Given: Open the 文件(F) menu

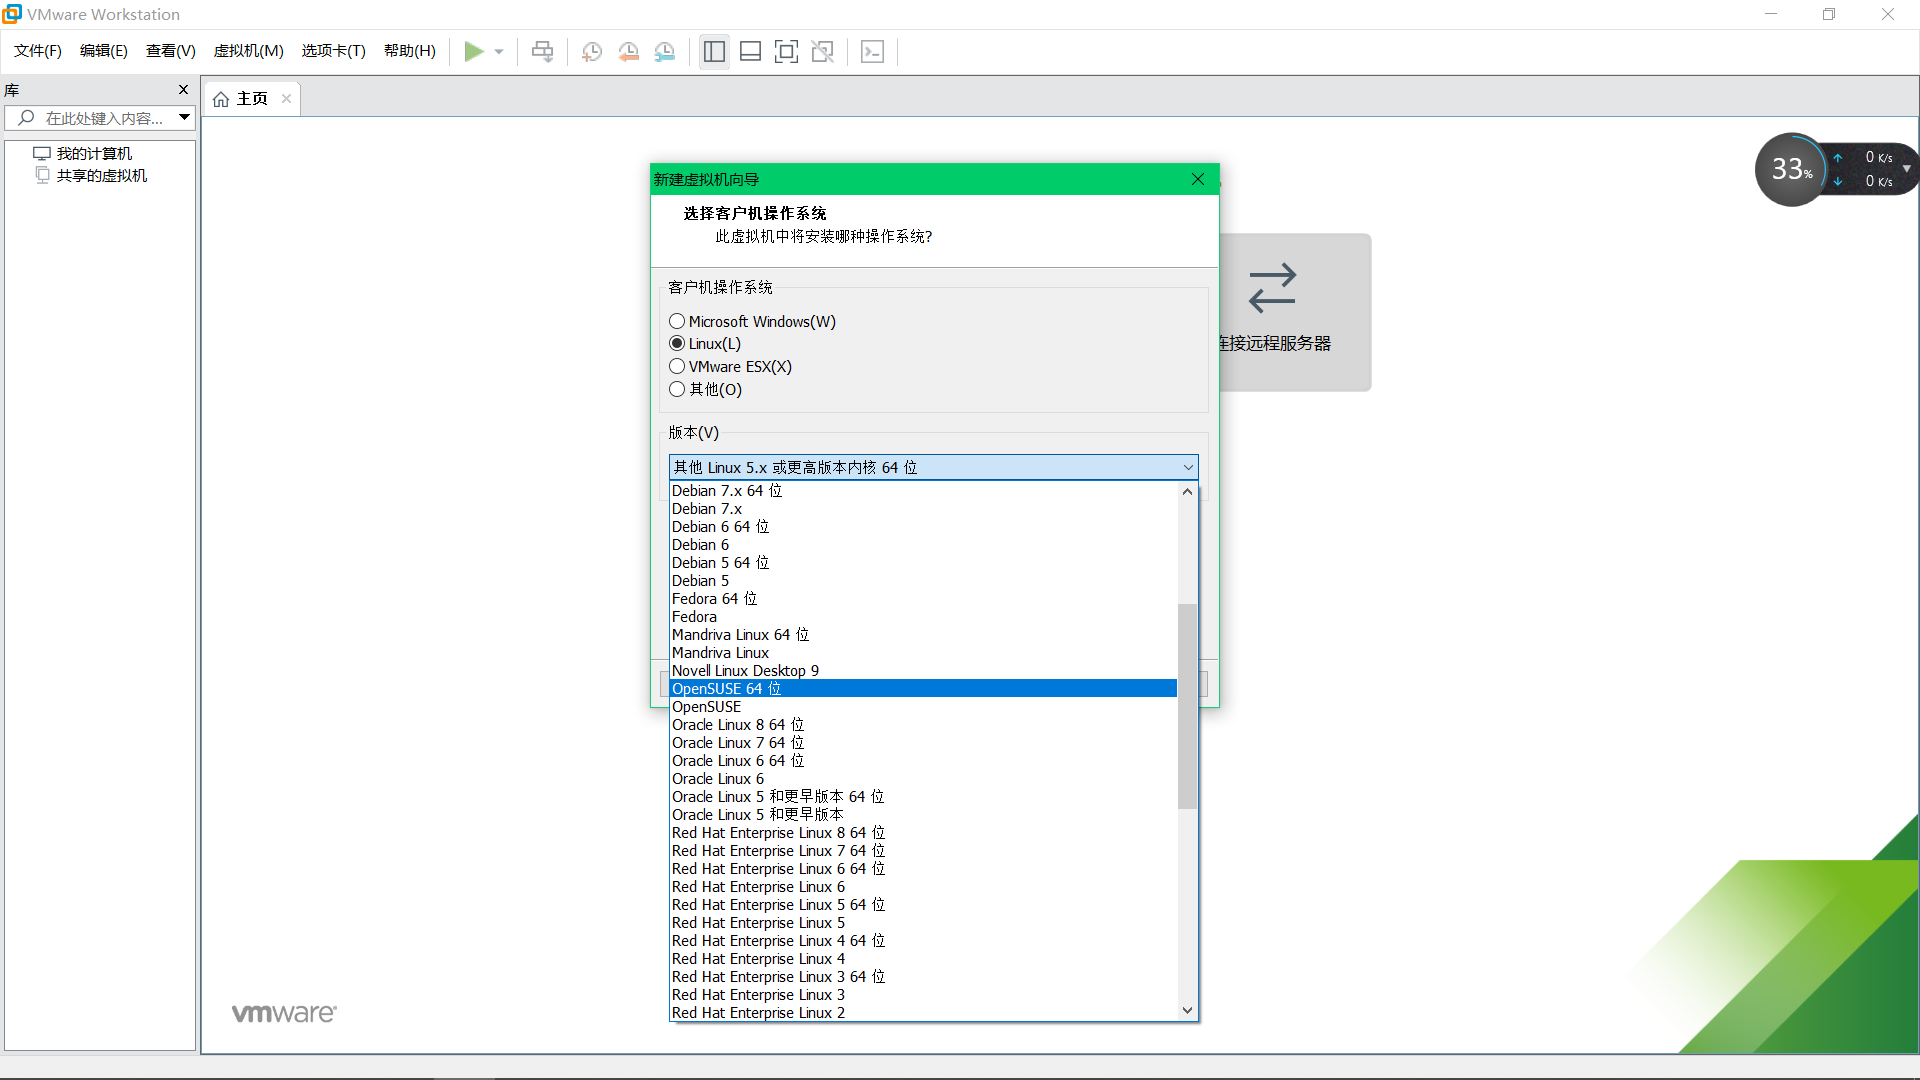Looking at the screenshot, I should click(x=38, y=51).
